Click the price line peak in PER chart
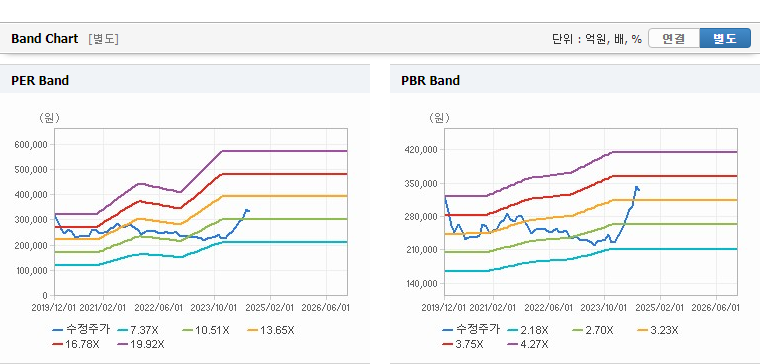The height and width of the screenshot is (364, 760). [x=247, y=210]
